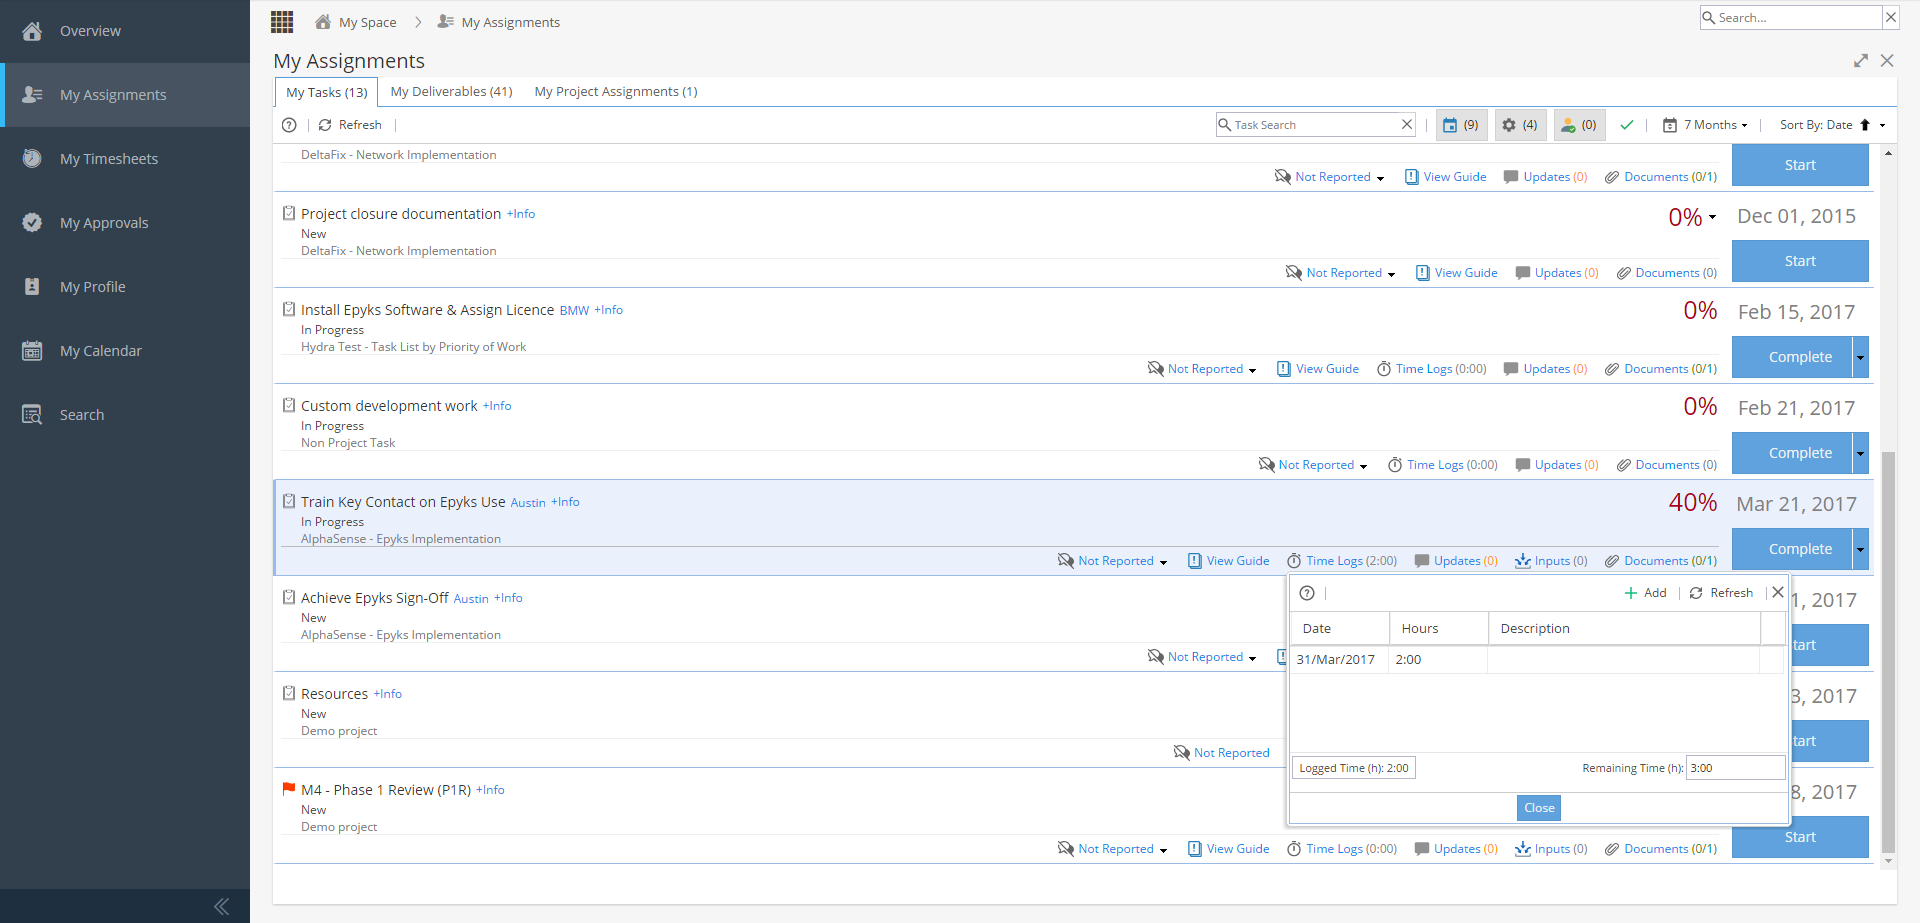Expand the My Assignments panel to fullscreen
The image size is (1920, 923).
[x=1860, y=61]
